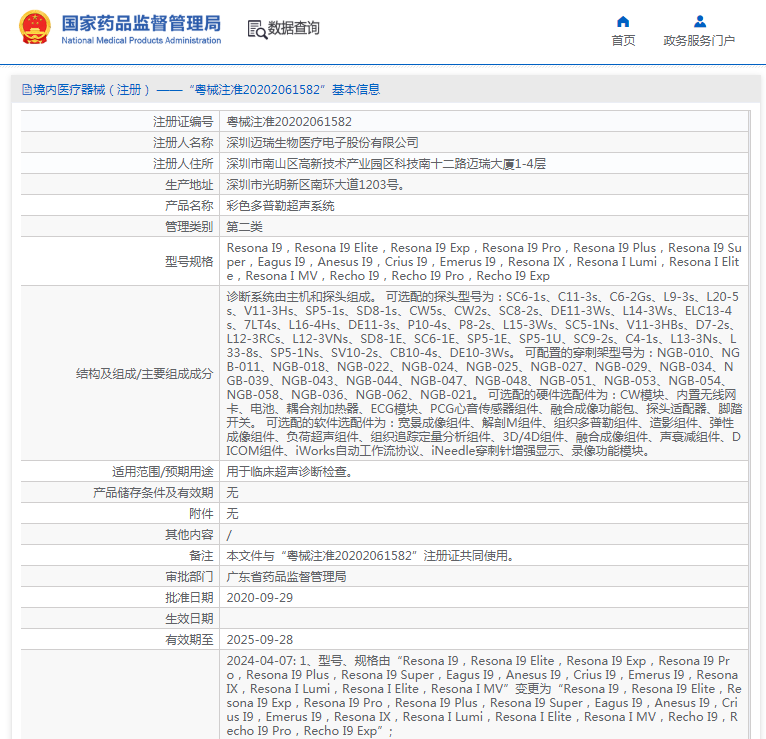
Task: Click the 其他内容 label
Action: tap(189, 535)
